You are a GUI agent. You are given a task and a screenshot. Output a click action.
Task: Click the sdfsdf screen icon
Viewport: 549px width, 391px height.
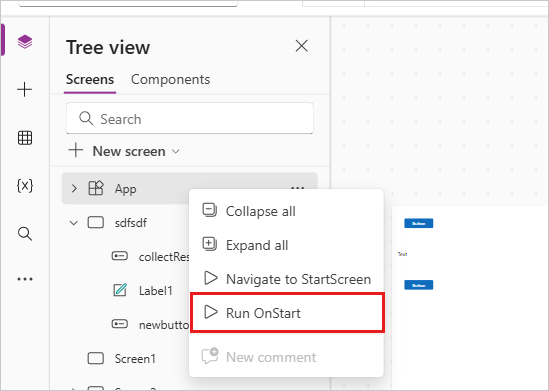click(96, 223)
